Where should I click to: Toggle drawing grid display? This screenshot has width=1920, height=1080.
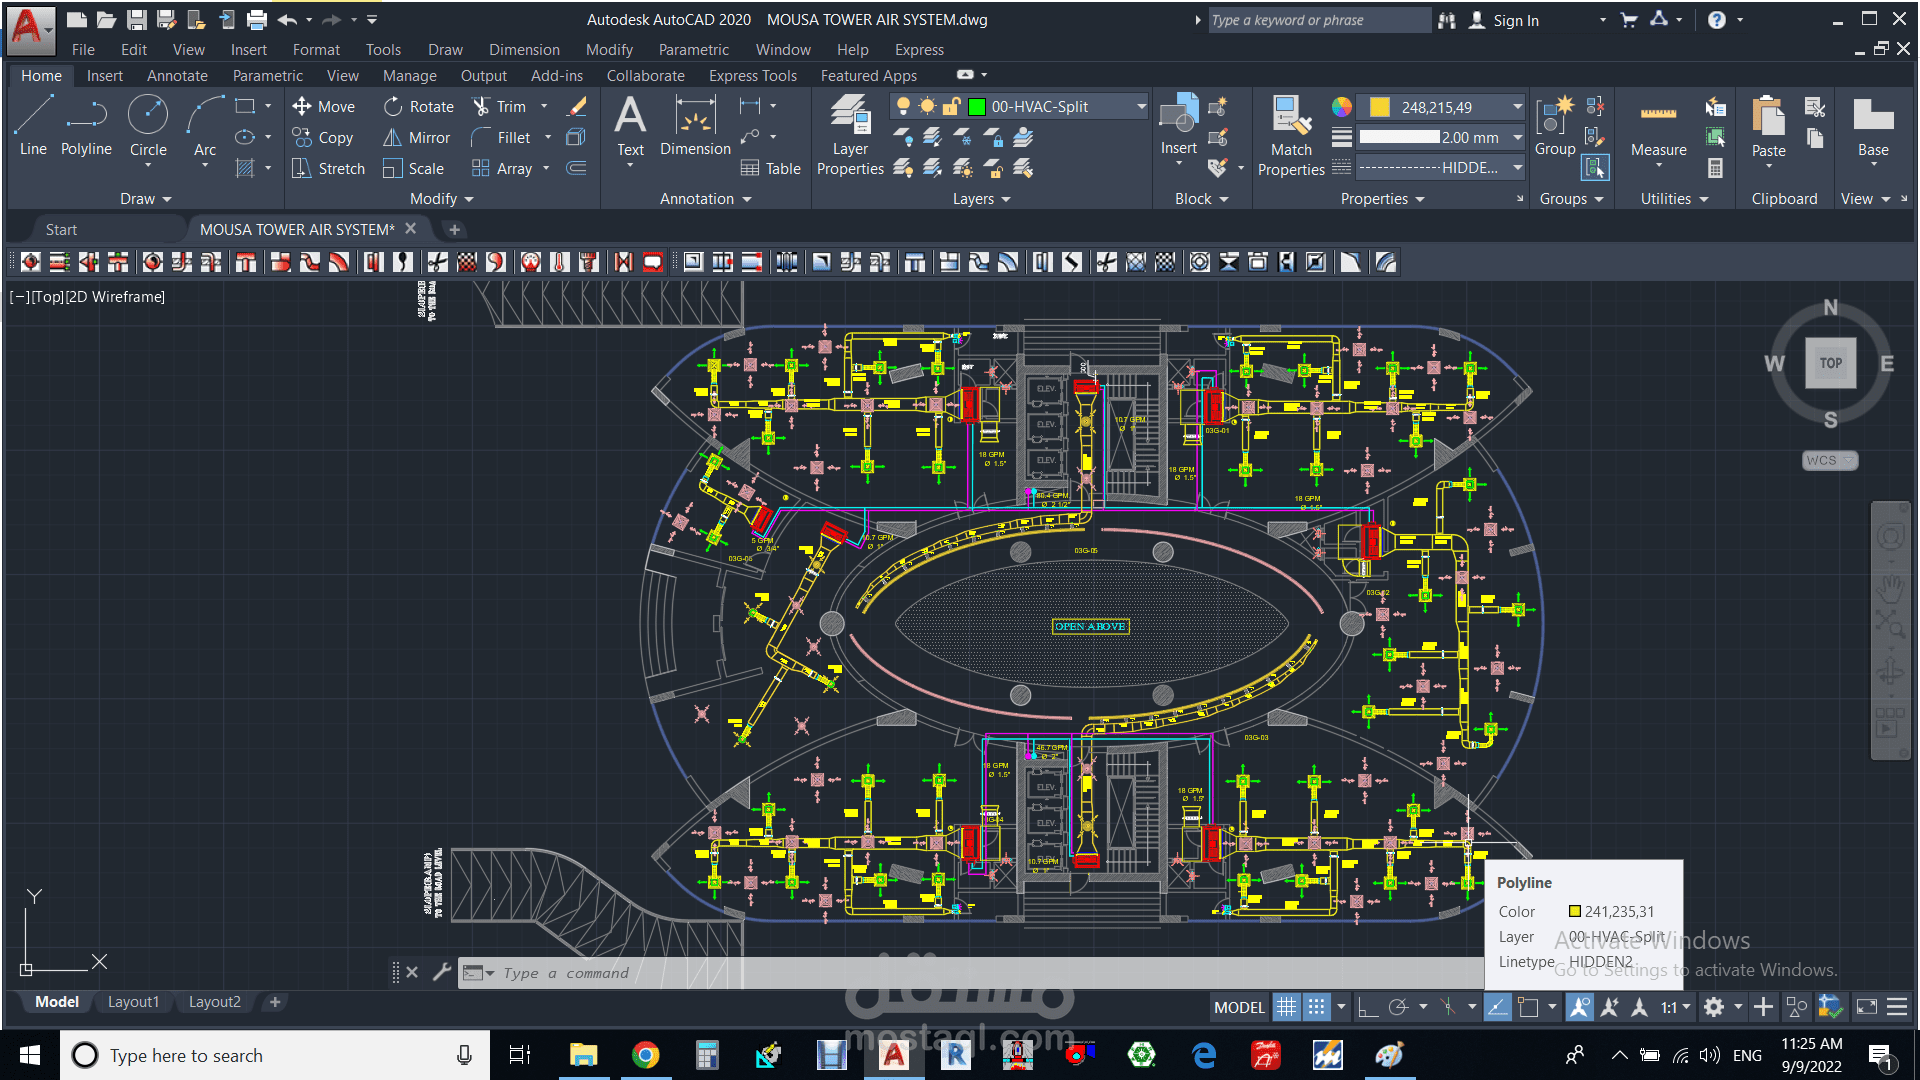pyautogui.click(x=1286, y=1007)
